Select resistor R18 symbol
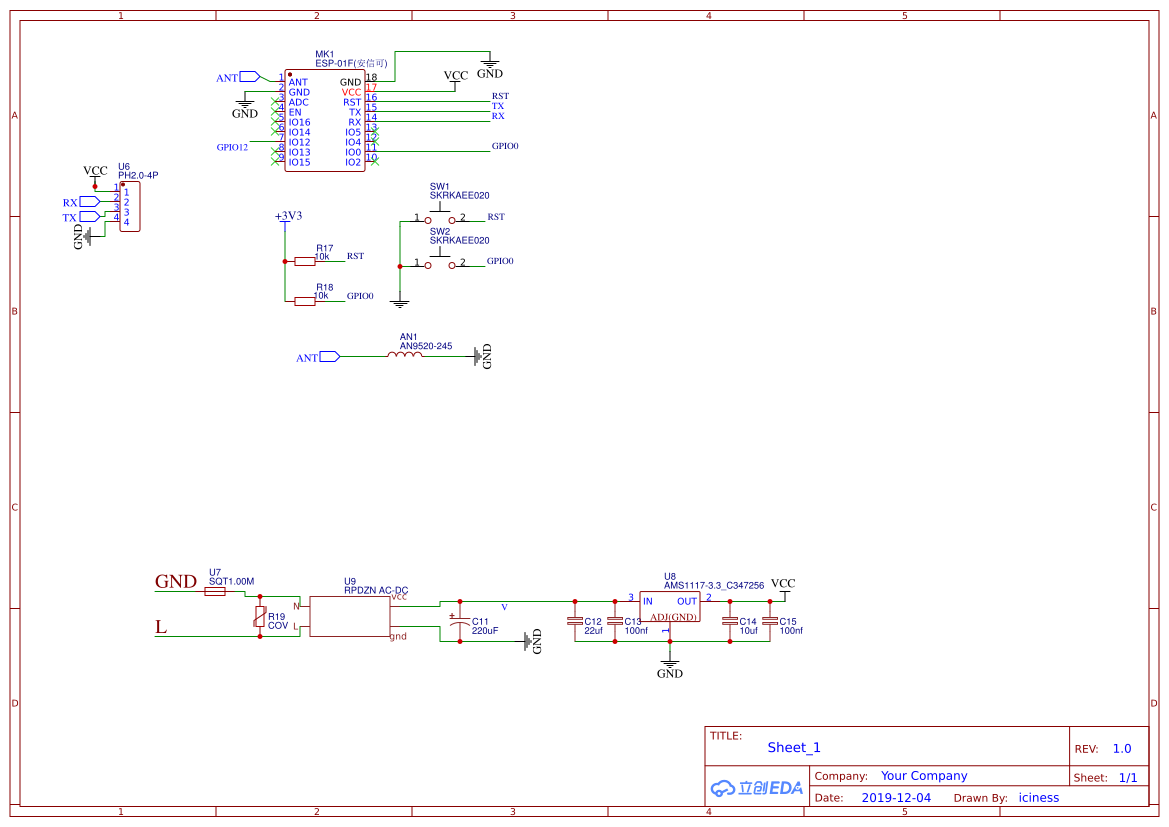Screen dimensions: 1169x827 pos(305,301)
